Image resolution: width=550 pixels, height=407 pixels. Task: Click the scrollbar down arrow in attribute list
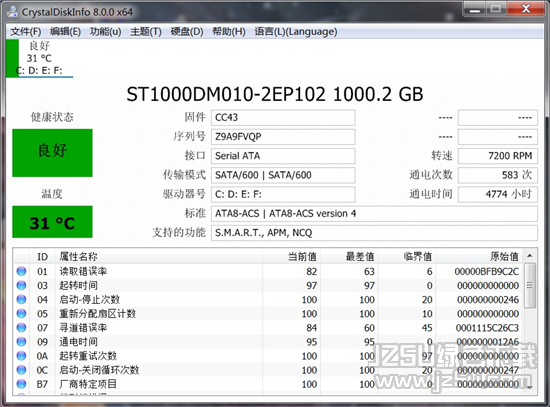pyautogui.click(x=530, y=387)
